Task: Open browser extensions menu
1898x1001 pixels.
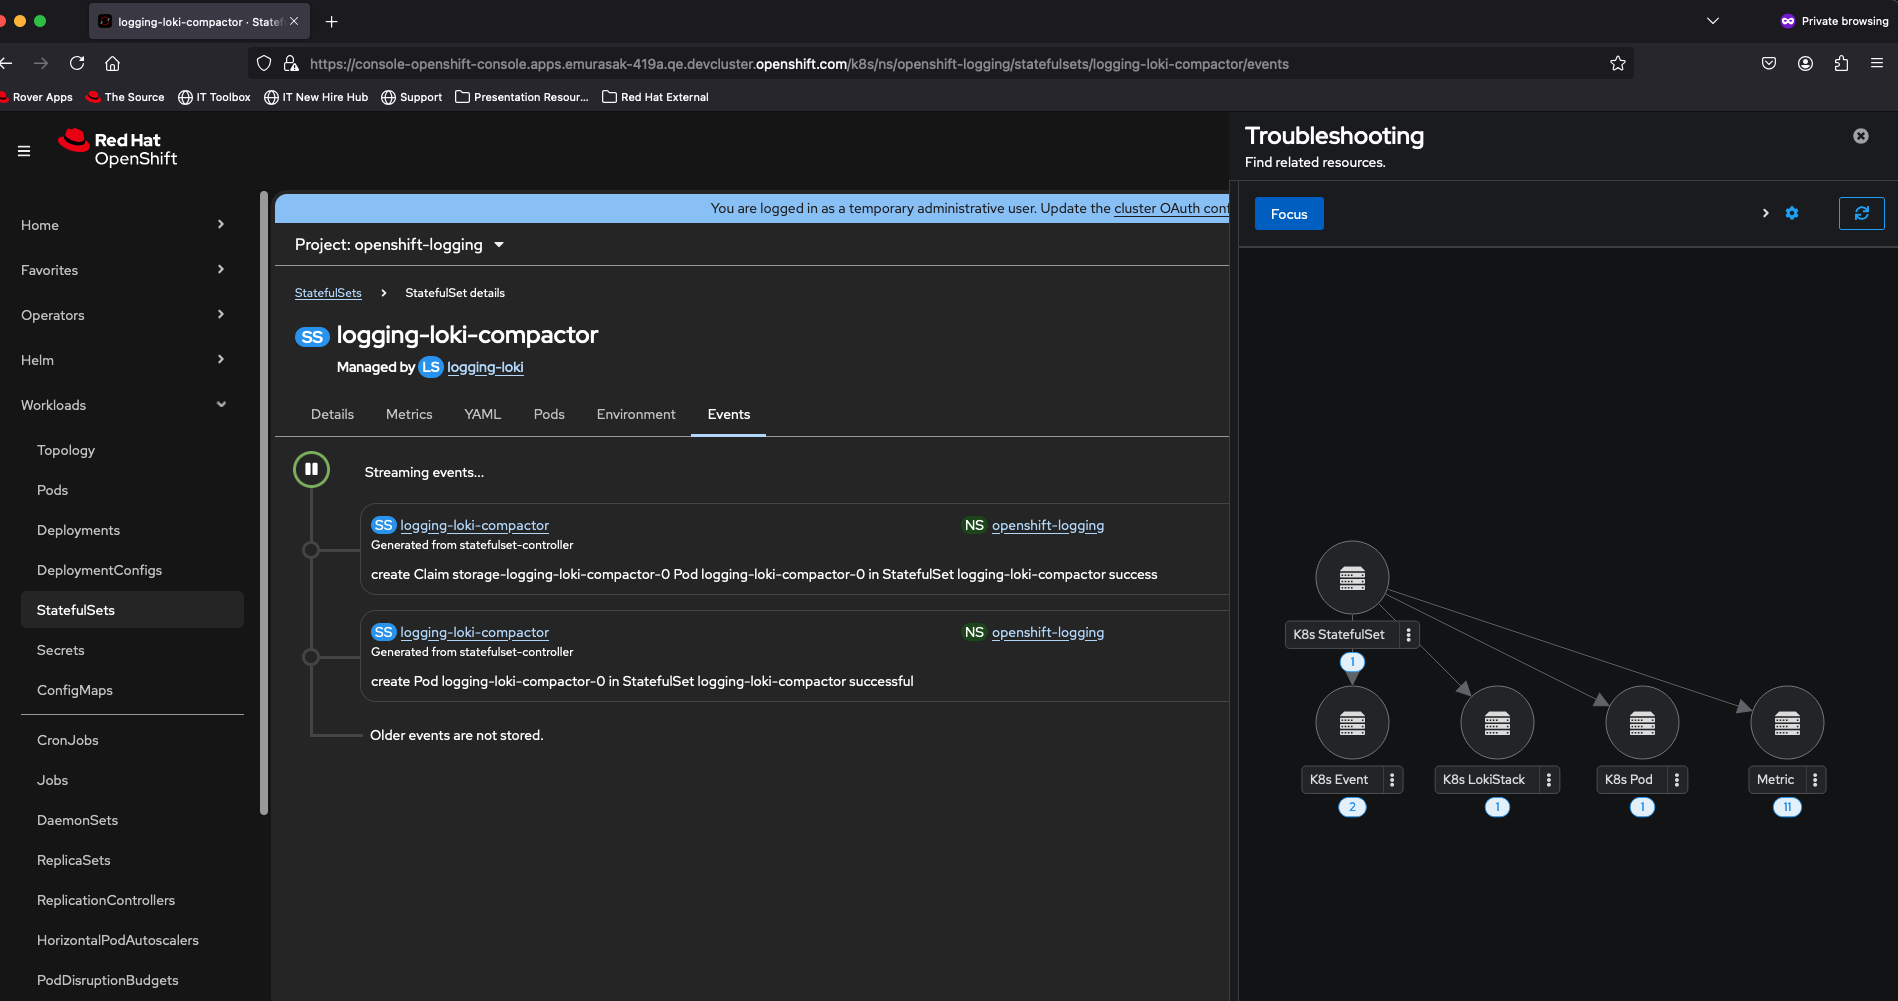Action: (x=1841, y=63)
